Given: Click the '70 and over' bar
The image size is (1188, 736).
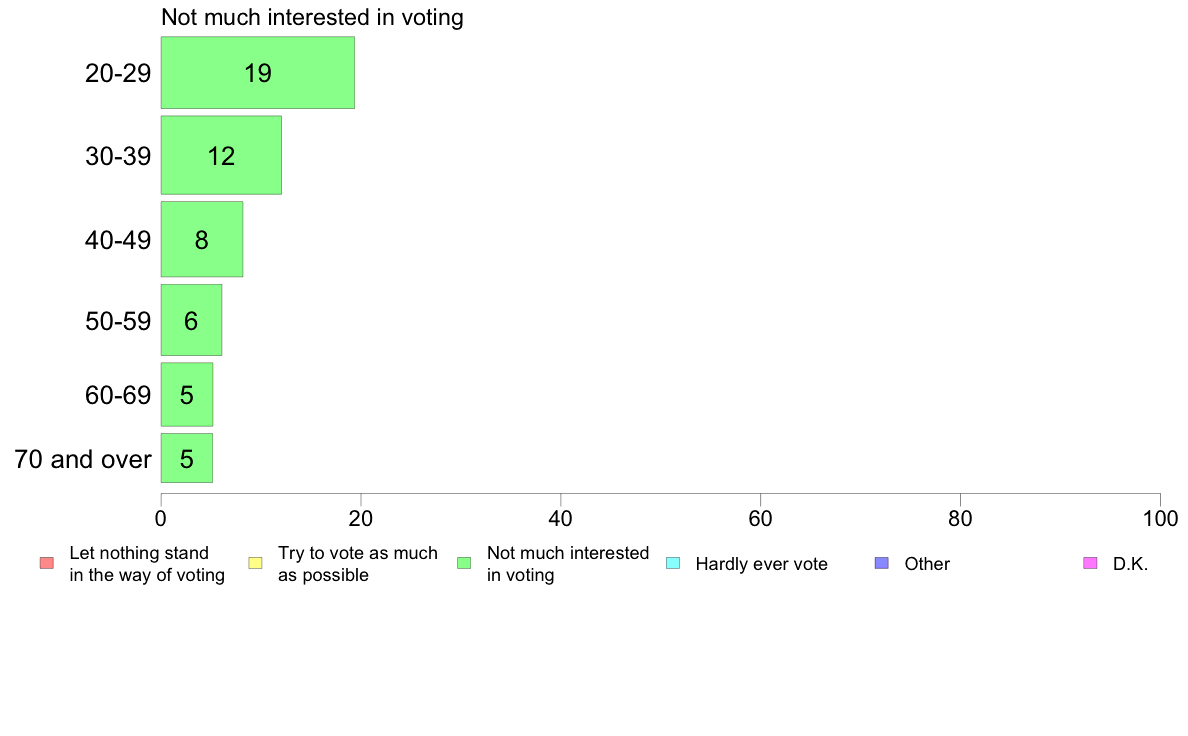Looking at the screenshot, I should 187,458.
